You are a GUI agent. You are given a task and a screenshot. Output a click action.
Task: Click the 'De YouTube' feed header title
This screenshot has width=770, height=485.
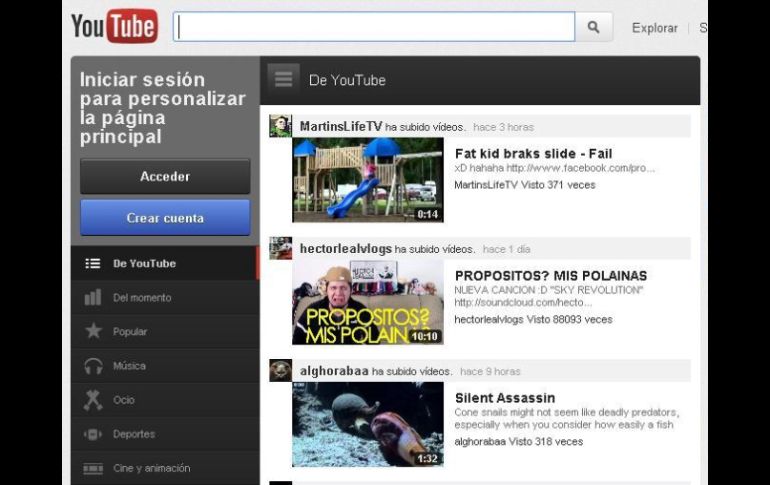coord(347,81)
